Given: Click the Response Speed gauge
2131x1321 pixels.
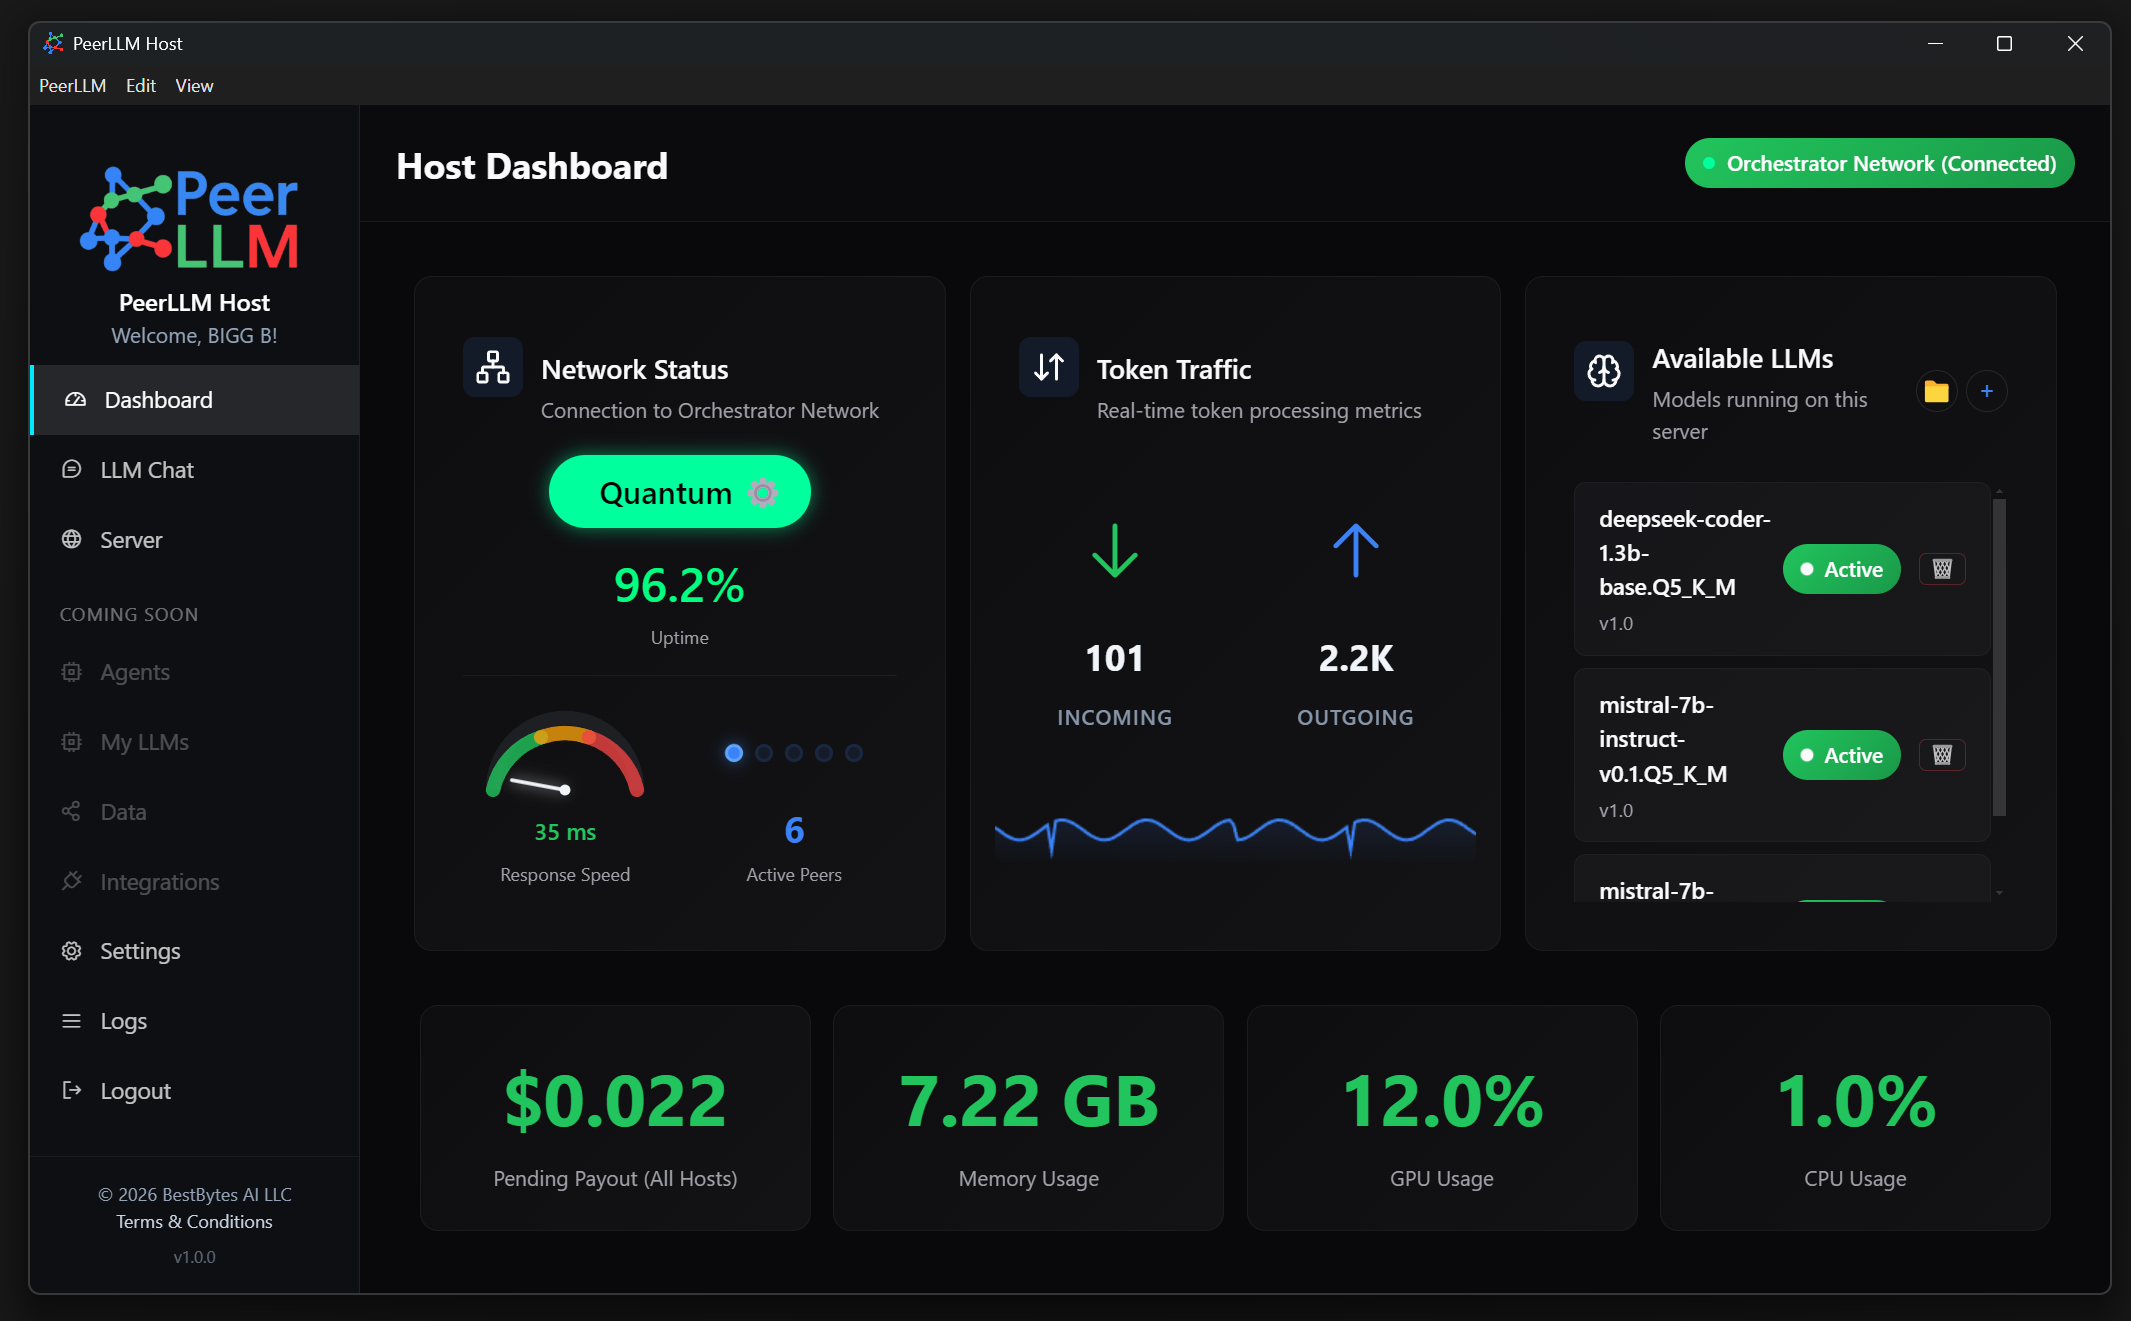Looking at the screenshot, I should pos(564,757).
